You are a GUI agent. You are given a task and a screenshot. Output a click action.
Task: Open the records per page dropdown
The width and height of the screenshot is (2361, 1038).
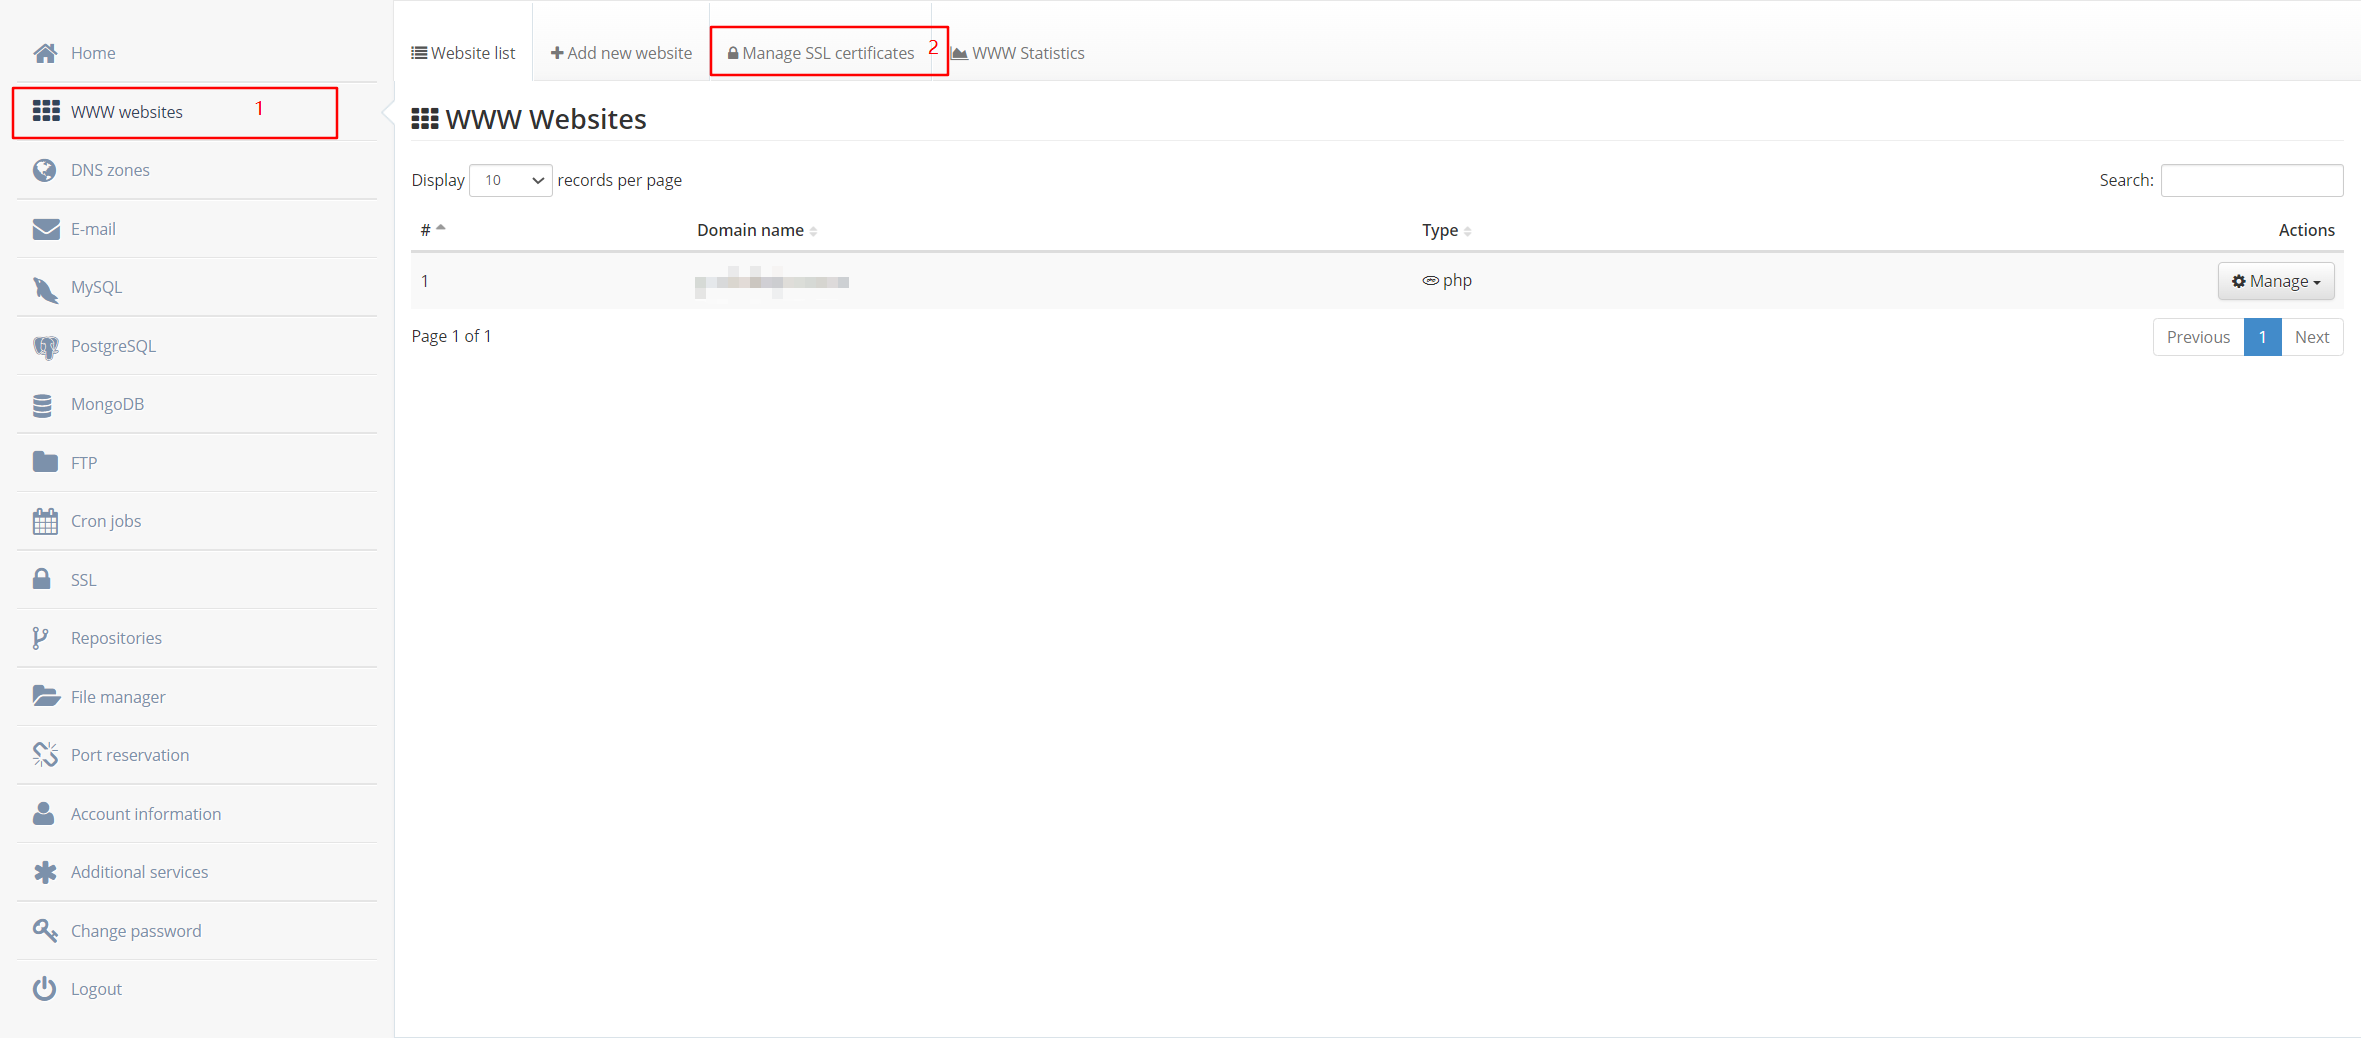510,180
